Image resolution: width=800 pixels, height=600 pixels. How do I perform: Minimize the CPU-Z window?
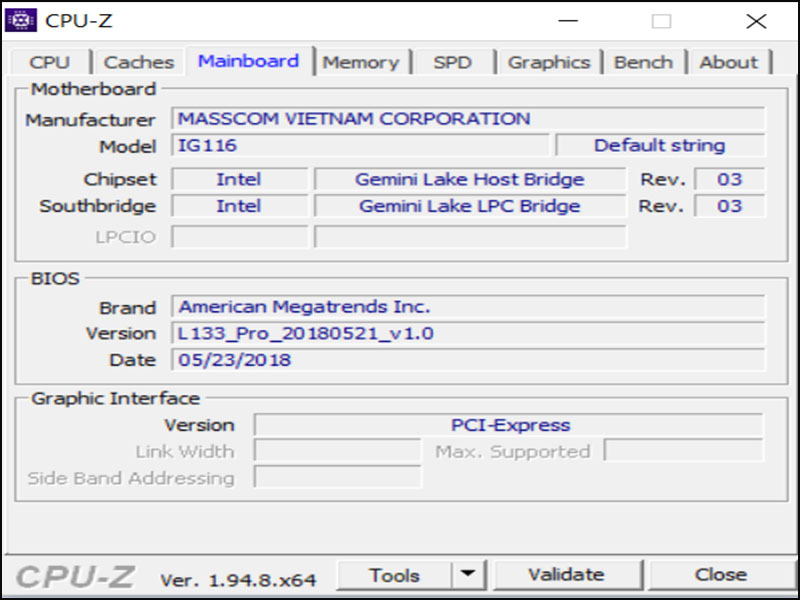568,21
